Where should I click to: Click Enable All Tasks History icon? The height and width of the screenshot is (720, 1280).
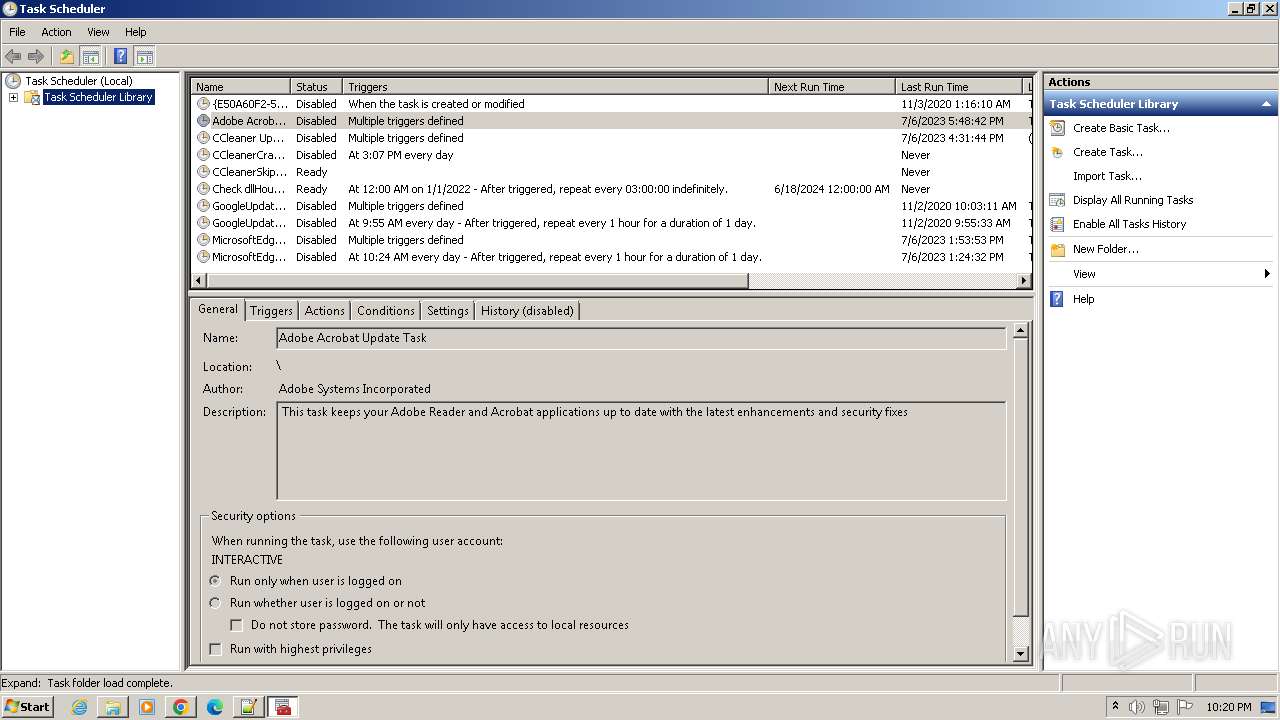pos(1057,224)
